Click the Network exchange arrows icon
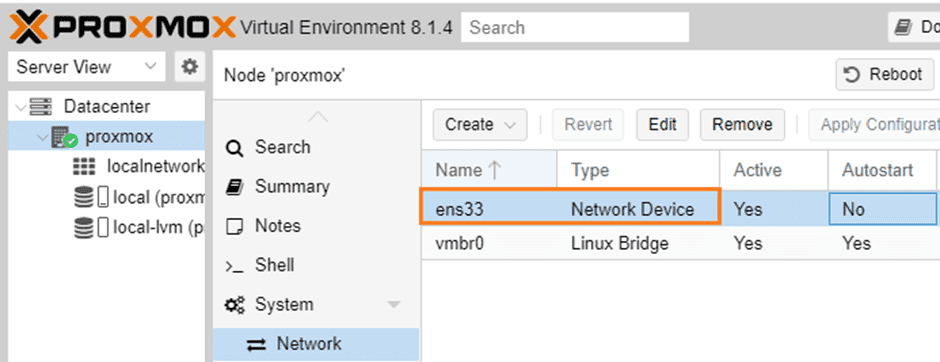The height and width of the screenshot is (362, 940). pos(257,345)
